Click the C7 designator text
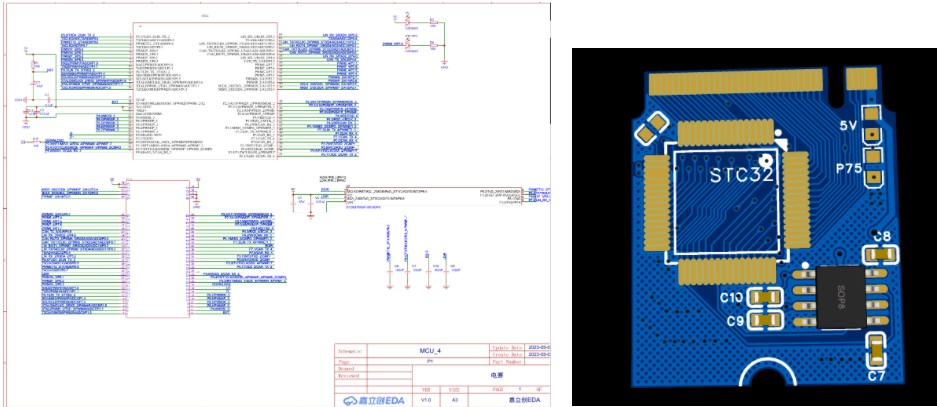The image size is (937, 407). pyautogui.click(x=877, y=377)
